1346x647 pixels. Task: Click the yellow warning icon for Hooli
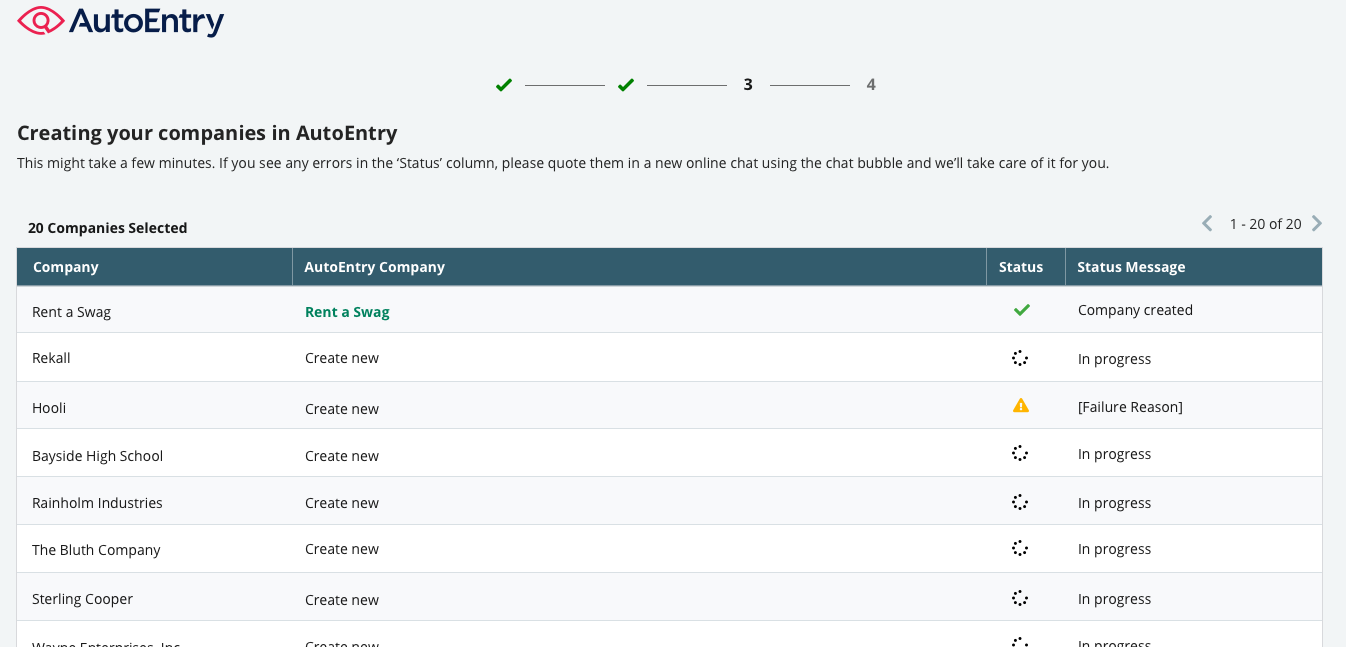tap(1020, 406)
